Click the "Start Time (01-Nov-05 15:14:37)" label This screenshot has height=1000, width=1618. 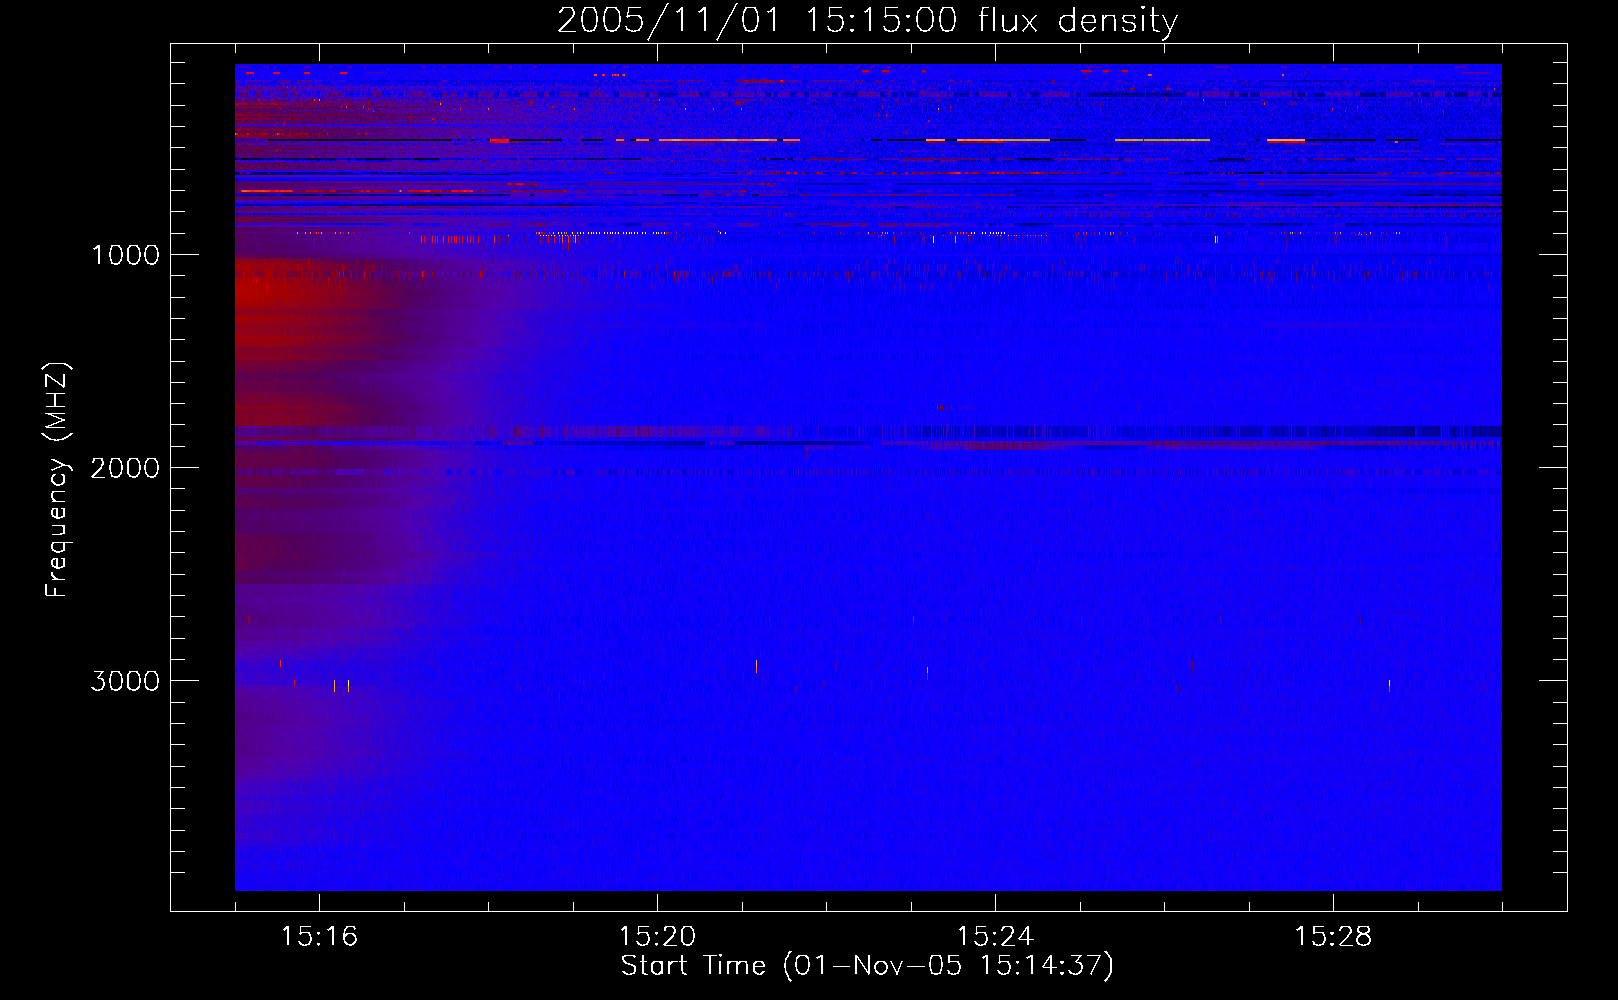(867, 966)
